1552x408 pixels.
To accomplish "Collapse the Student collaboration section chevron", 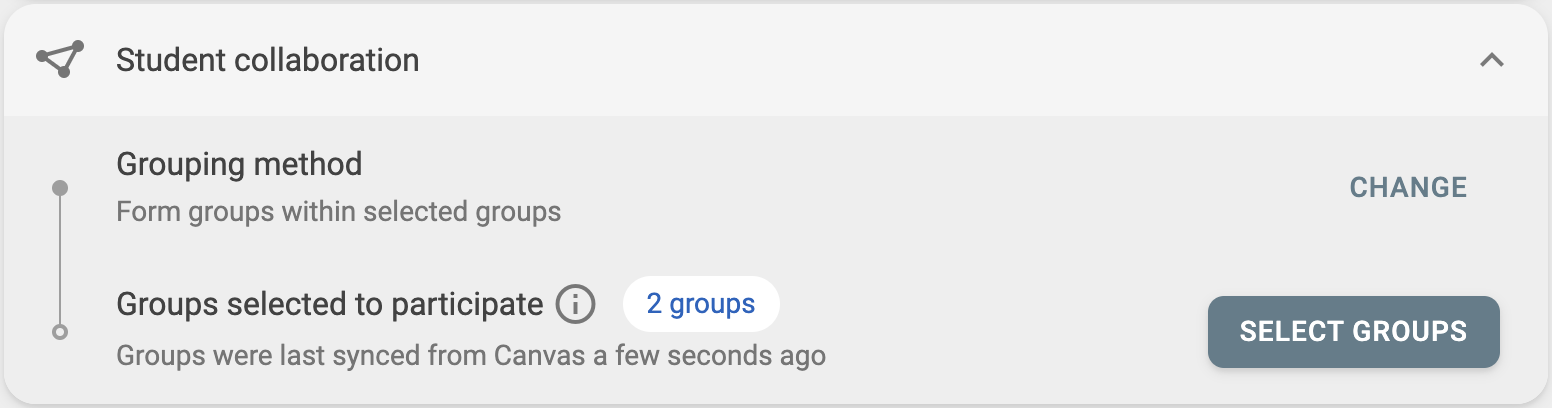I will 1491,60.
